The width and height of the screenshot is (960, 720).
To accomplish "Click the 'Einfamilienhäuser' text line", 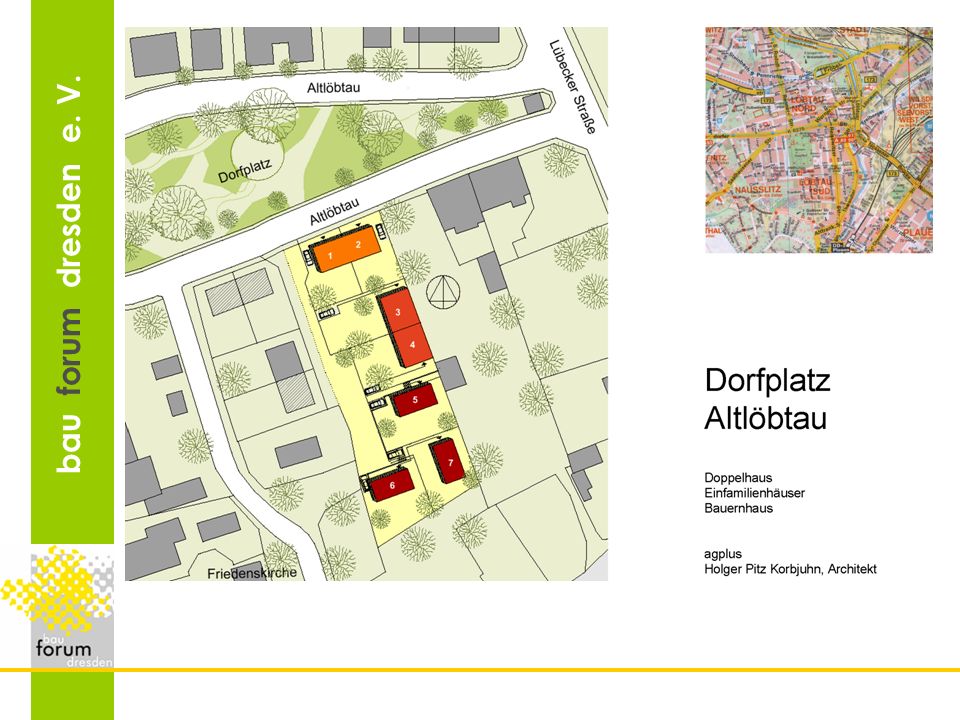I will pyautogui.click(x=754, y=493).
